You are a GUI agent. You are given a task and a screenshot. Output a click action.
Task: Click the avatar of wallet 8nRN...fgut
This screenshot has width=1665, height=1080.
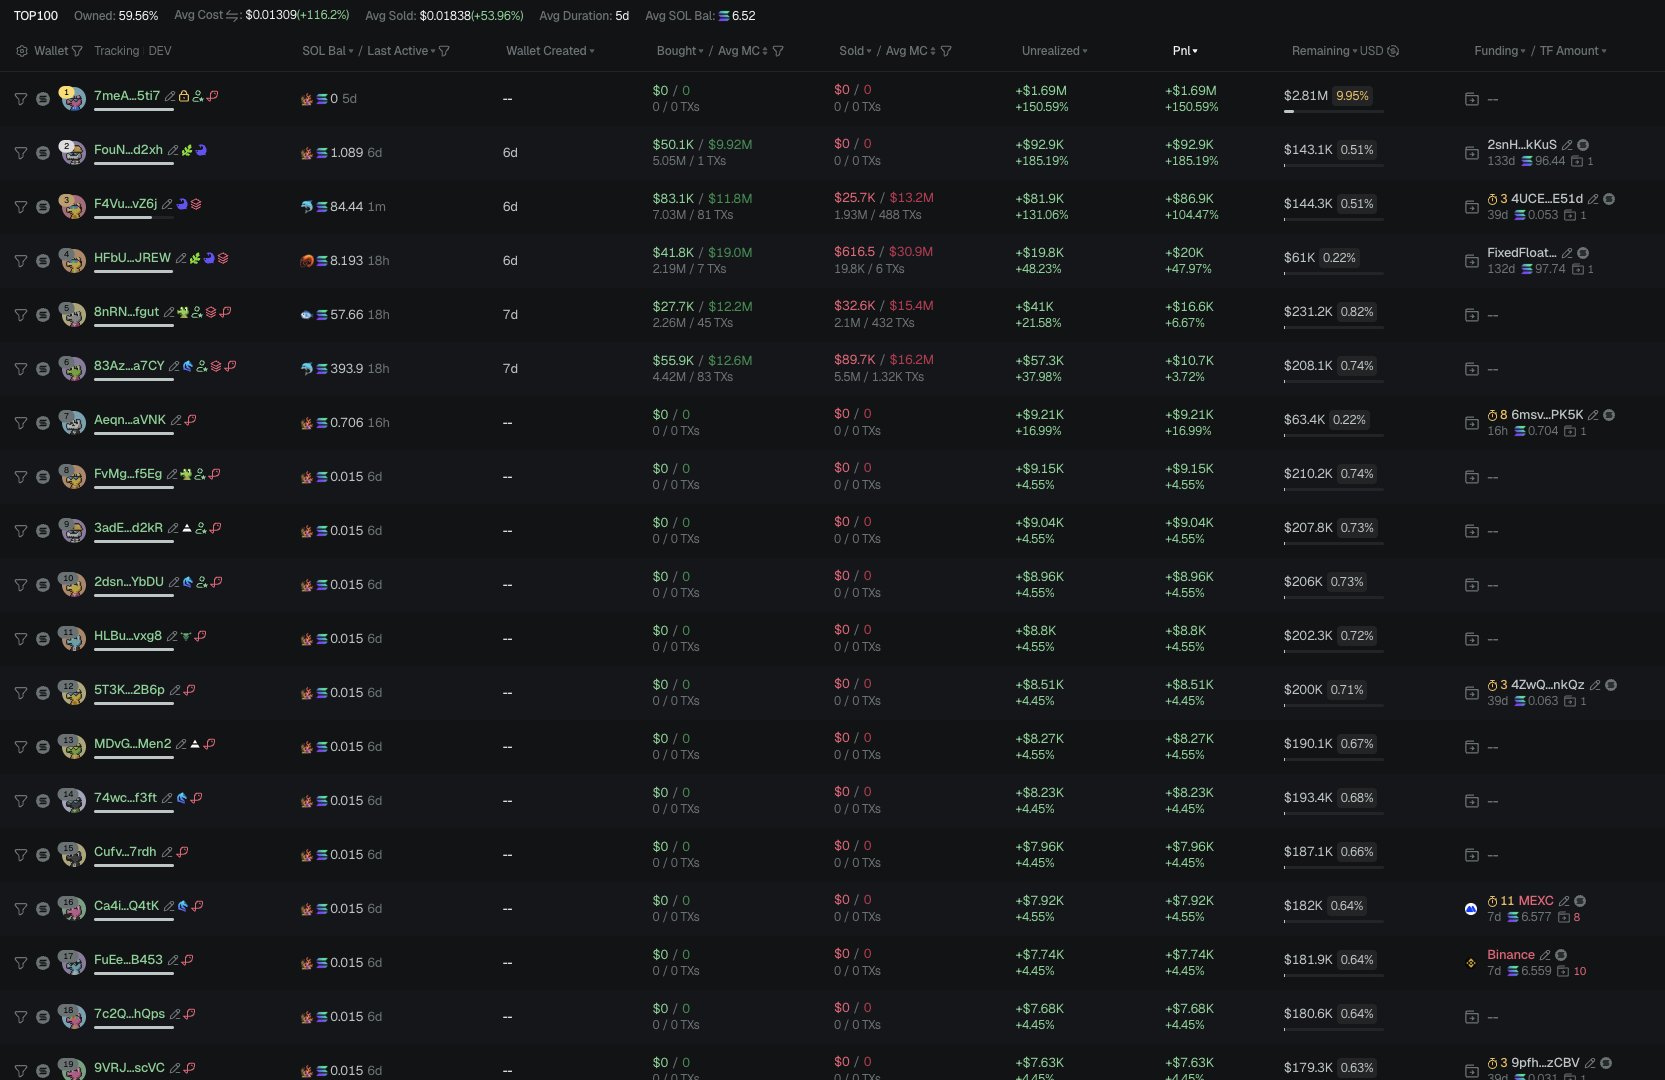[x=72, y=314]
